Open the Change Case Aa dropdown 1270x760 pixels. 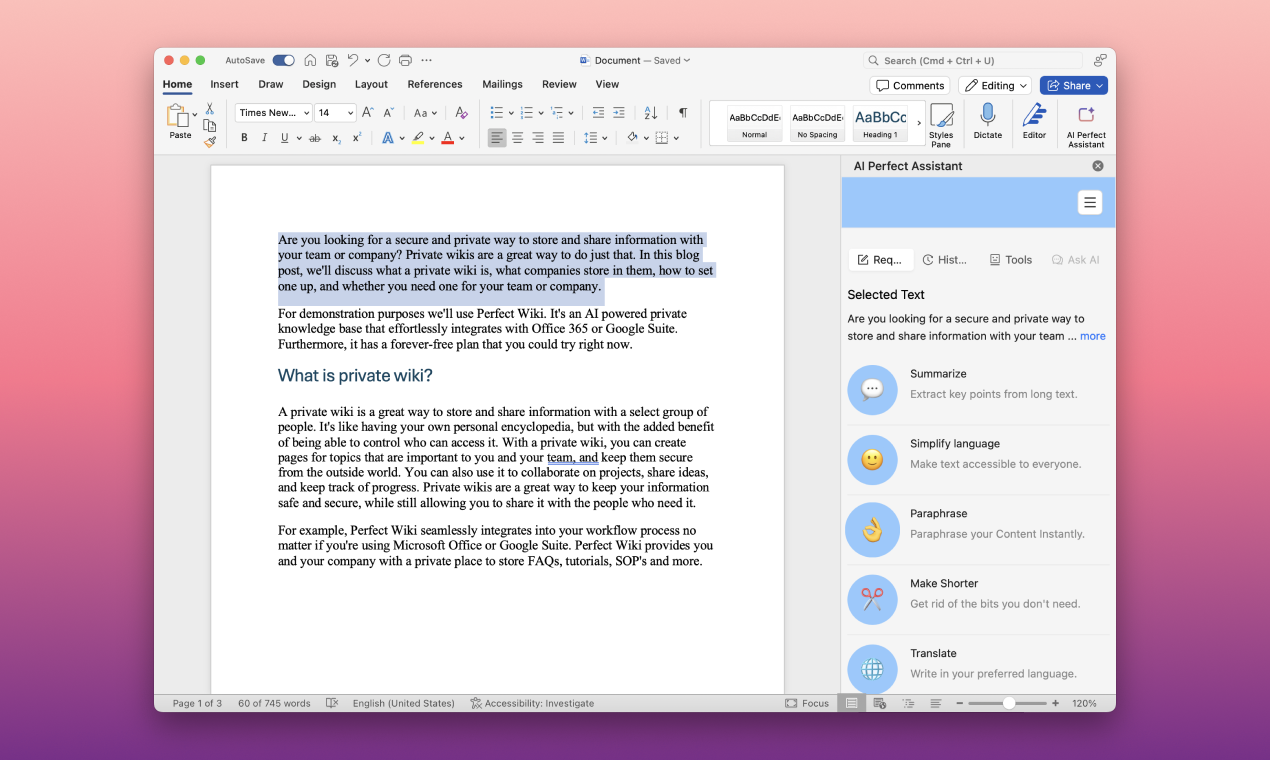point(425,113)
